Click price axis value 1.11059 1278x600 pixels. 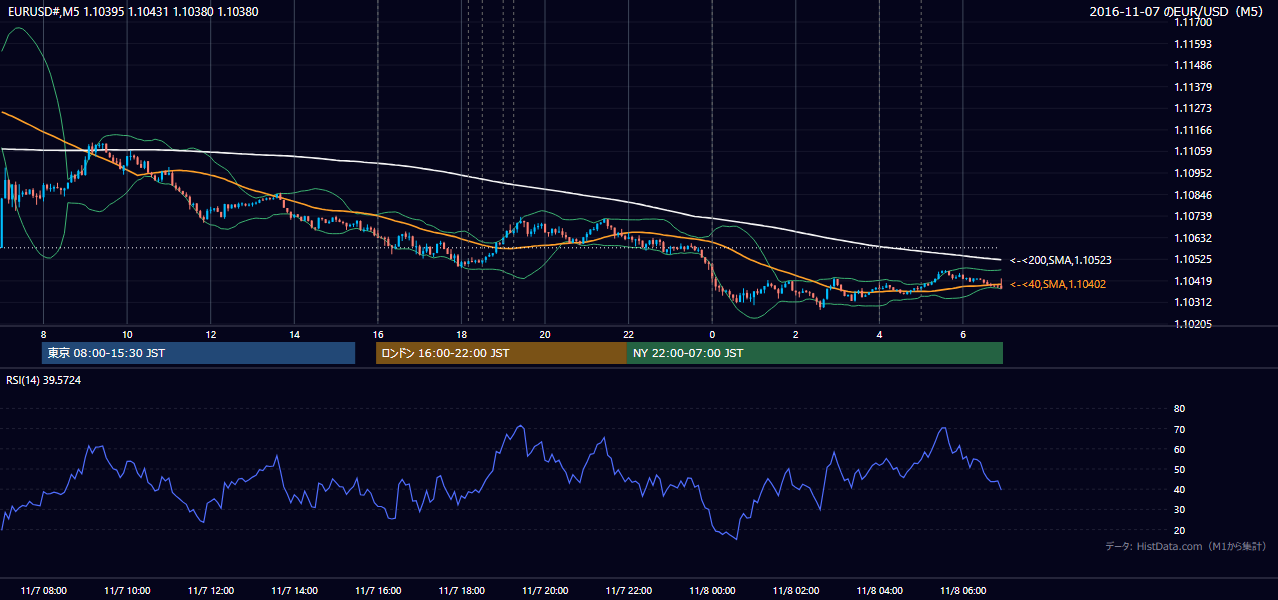point(1194,151)
